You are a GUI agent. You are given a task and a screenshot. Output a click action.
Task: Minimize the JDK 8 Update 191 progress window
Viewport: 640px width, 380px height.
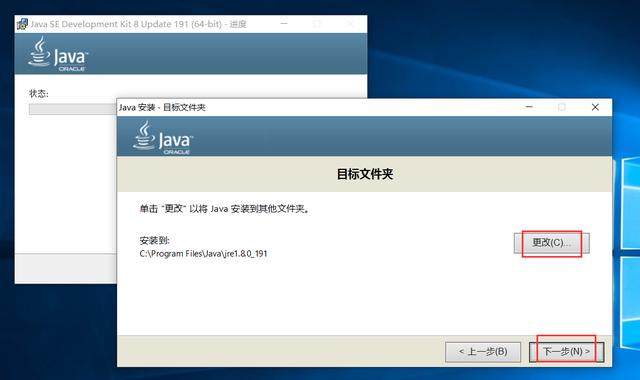(x=284, y=24)
